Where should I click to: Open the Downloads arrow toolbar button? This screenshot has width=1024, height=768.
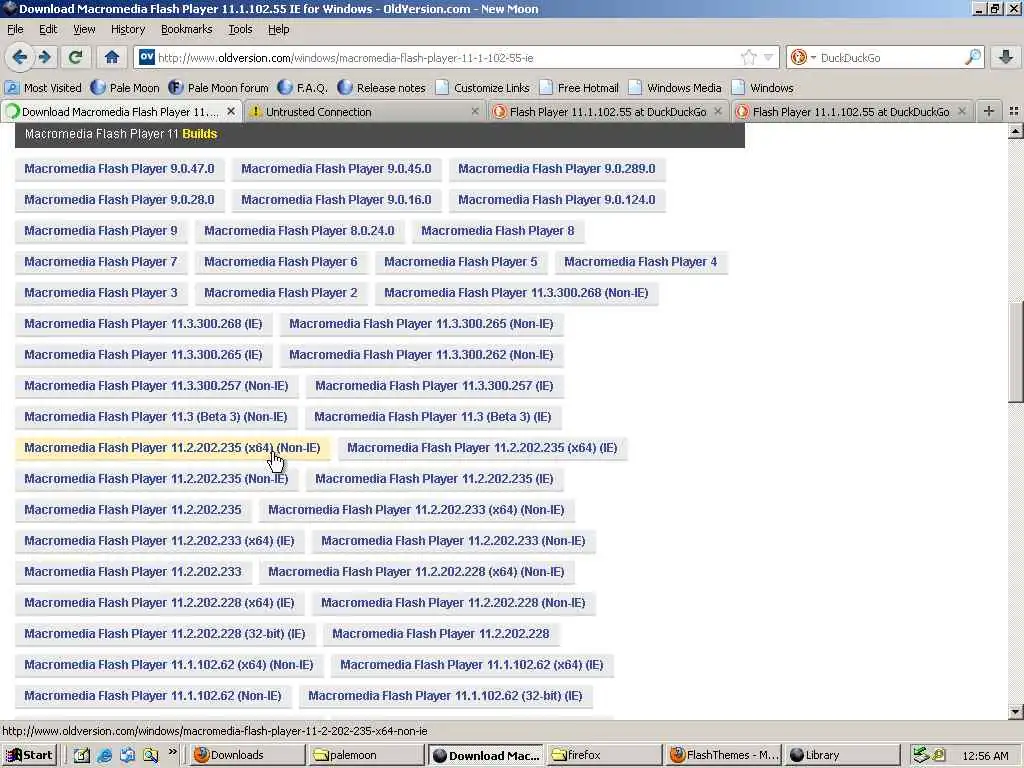click(x=1006, y=57)
